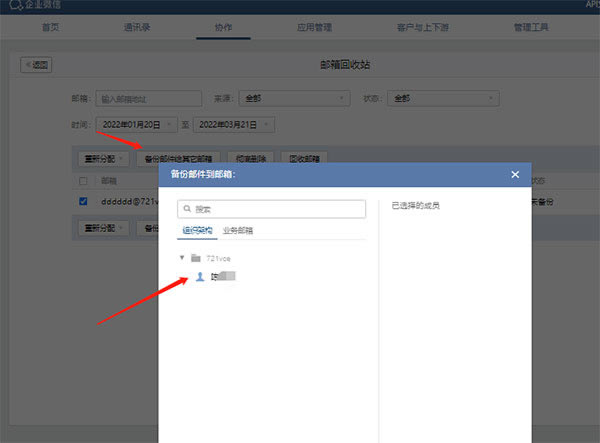Click the magnifier icon in search box
This screenshot has height=443, width=600.
(x=187, y=208)
